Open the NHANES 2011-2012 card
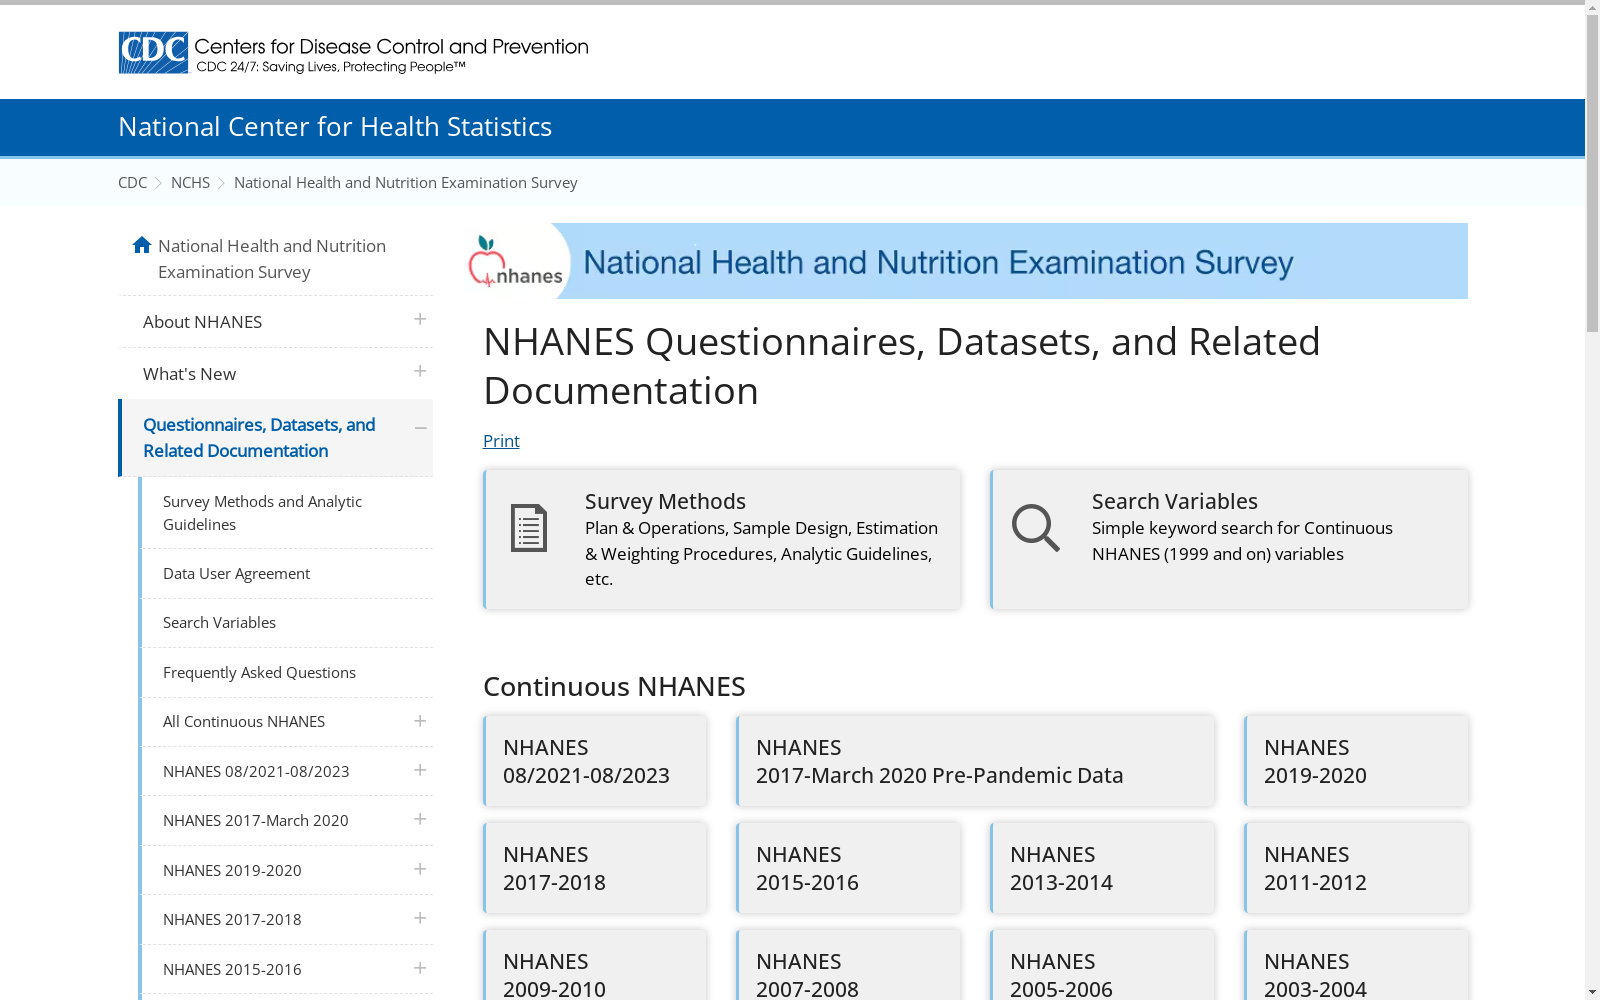 [x=1356, y=868]
